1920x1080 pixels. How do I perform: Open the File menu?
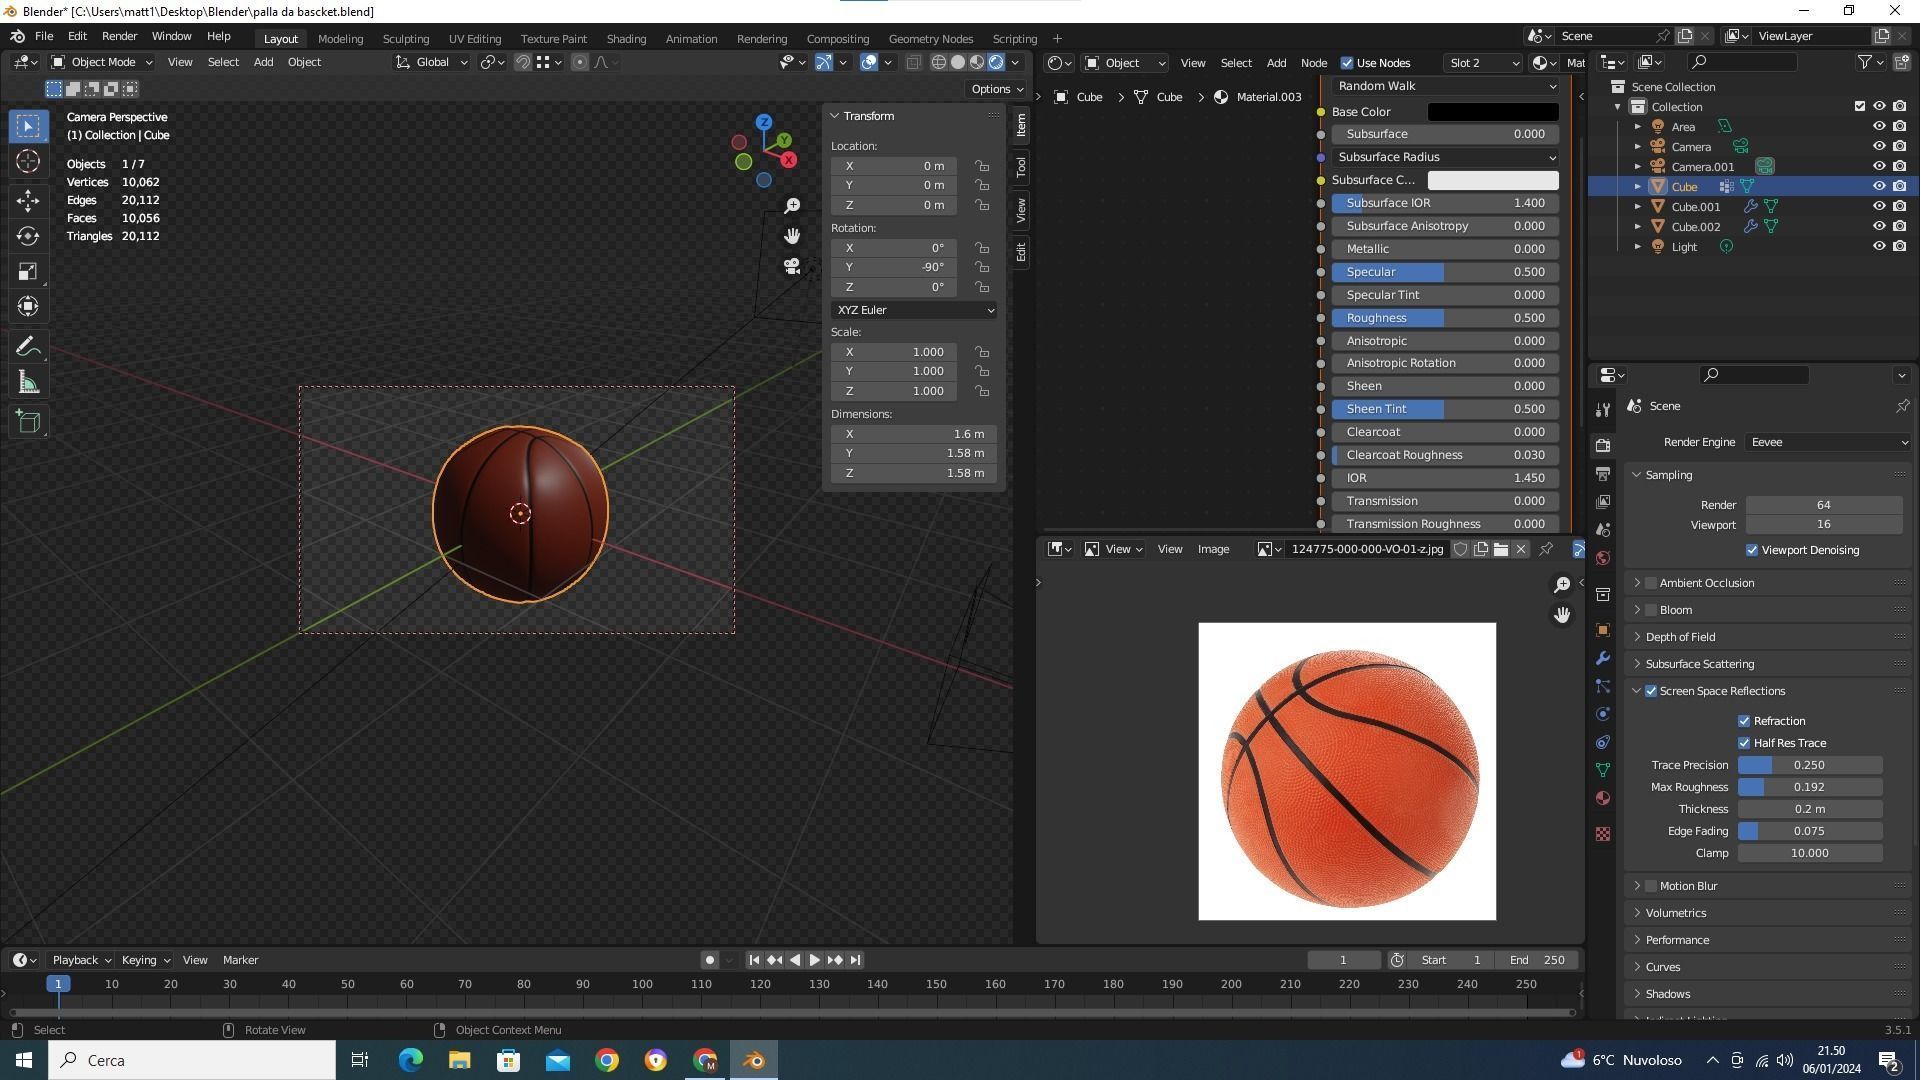pos(44,36)
